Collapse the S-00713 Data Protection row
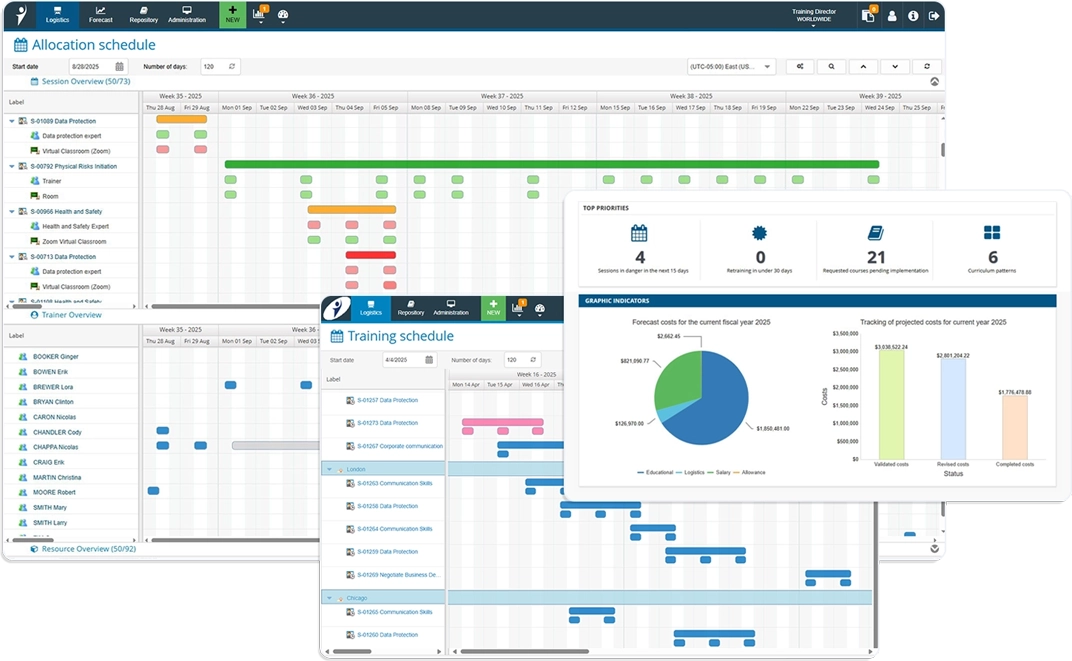 (x=12, y=256)
